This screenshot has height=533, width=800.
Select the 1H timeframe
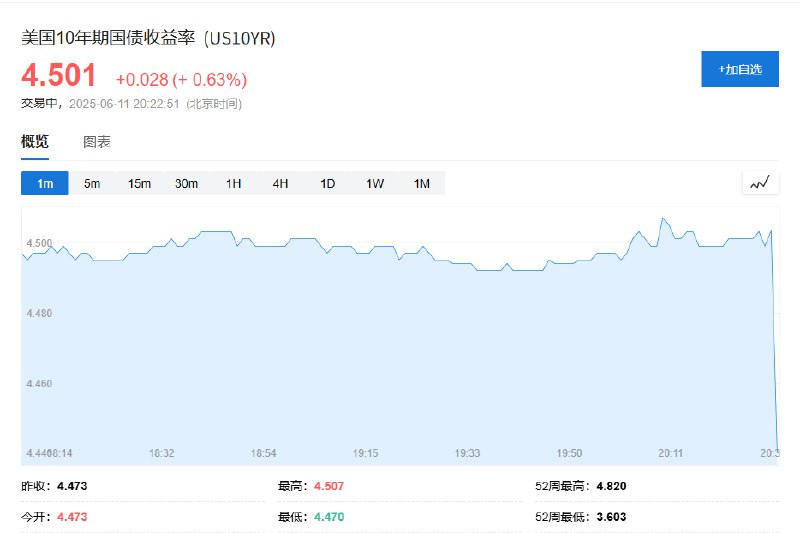click(x=233, y=183)
